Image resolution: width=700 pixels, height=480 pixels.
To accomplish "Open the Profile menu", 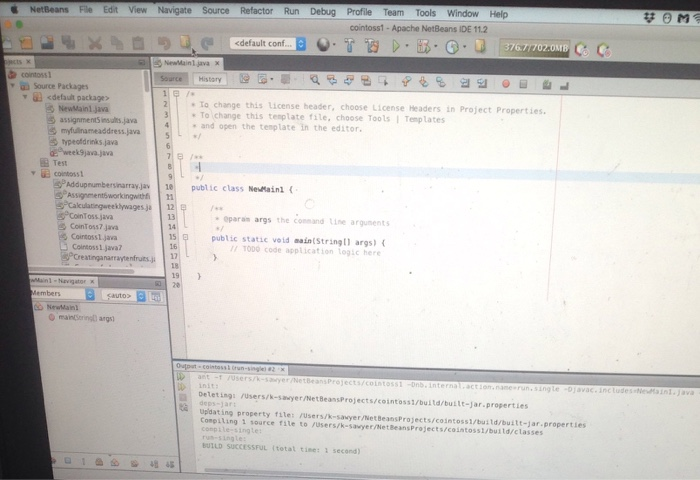I will pos(359,12).
